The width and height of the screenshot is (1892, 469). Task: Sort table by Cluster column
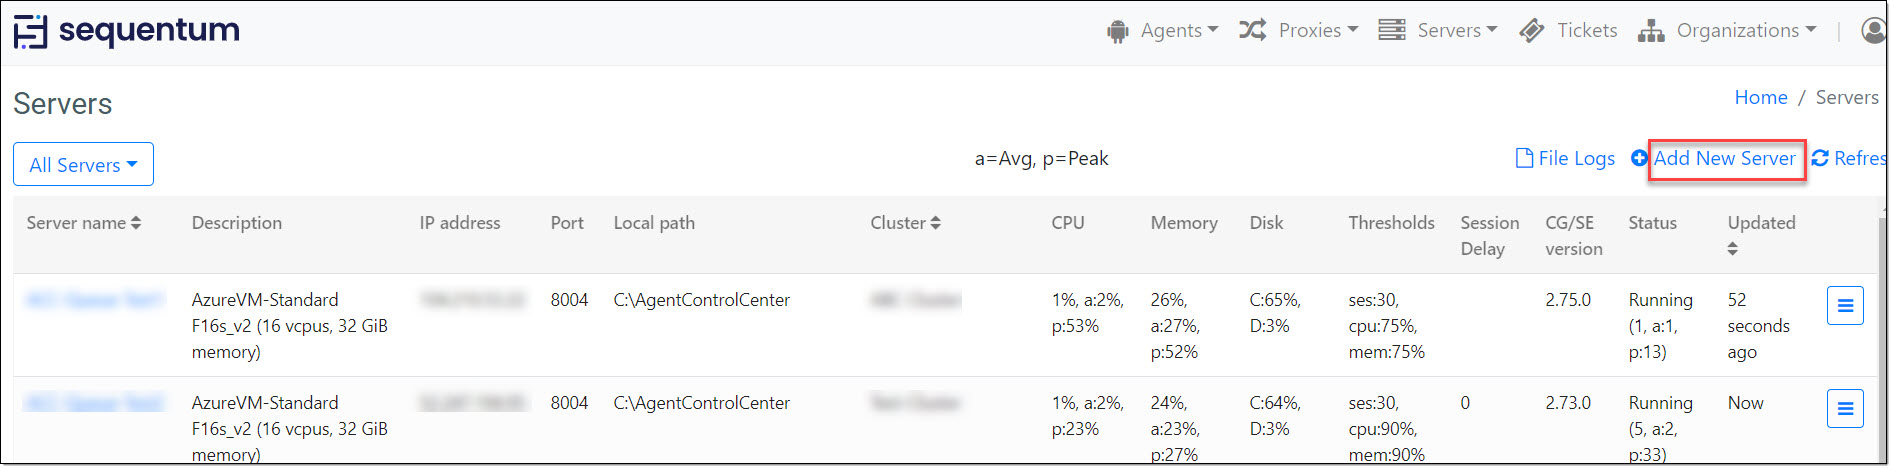(905, 223)
